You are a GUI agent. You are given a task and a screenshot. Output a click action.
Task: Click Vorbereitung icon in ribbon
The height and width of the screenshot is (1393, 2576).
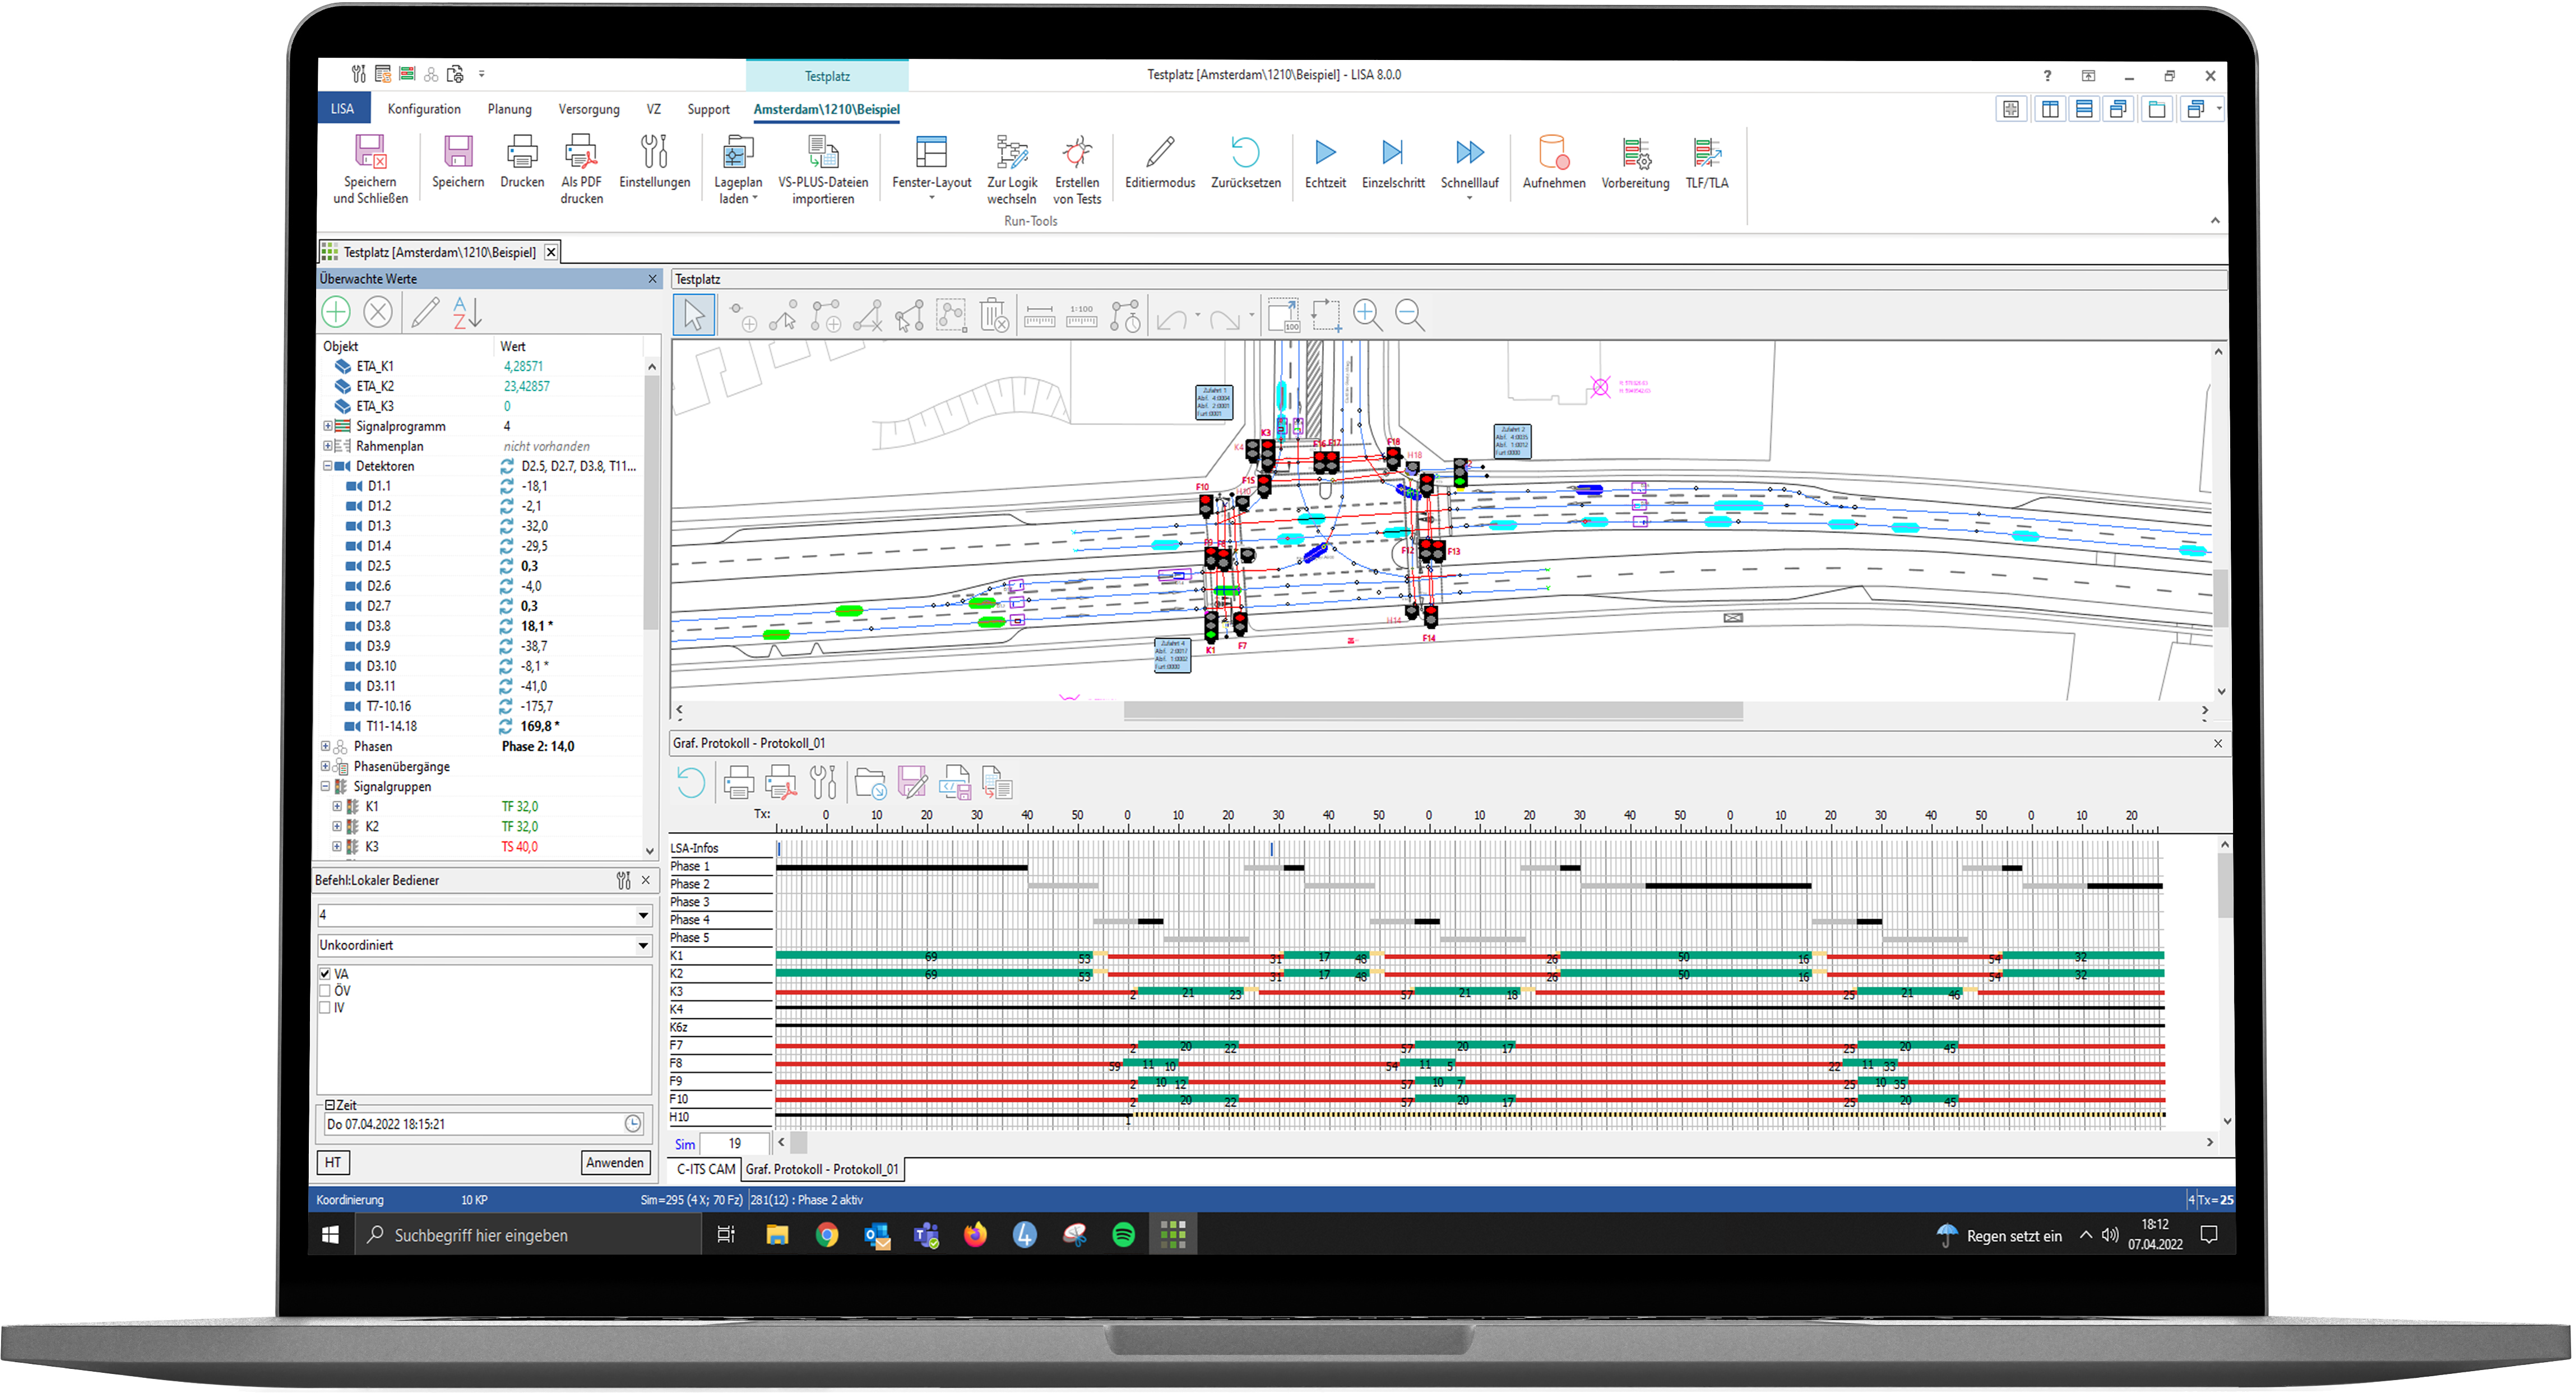click(x=1635, y=152)
